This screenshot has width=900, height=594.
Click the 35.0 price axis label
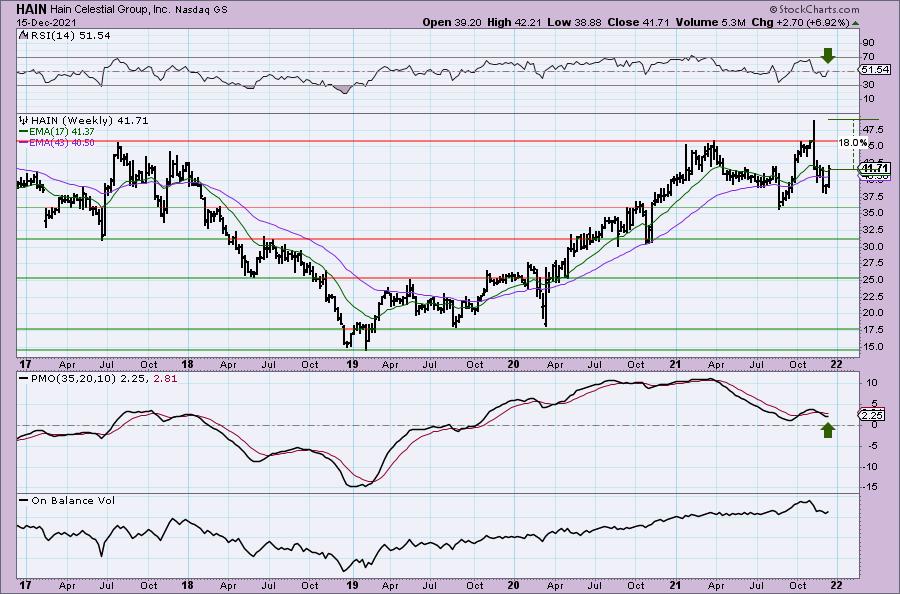pyautogui.click(x=872, y=212)
